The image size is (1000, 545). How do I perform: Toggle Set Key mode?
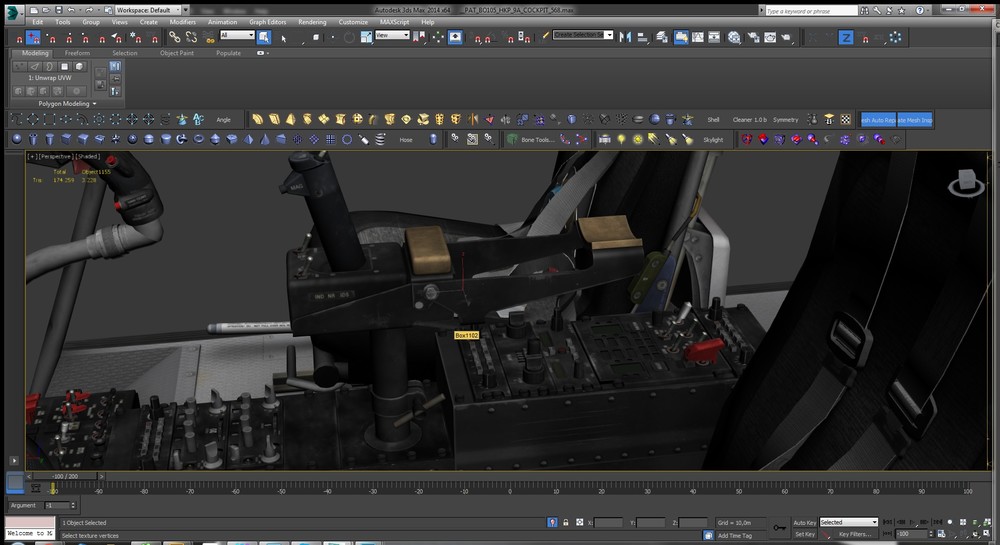point(804,534)
